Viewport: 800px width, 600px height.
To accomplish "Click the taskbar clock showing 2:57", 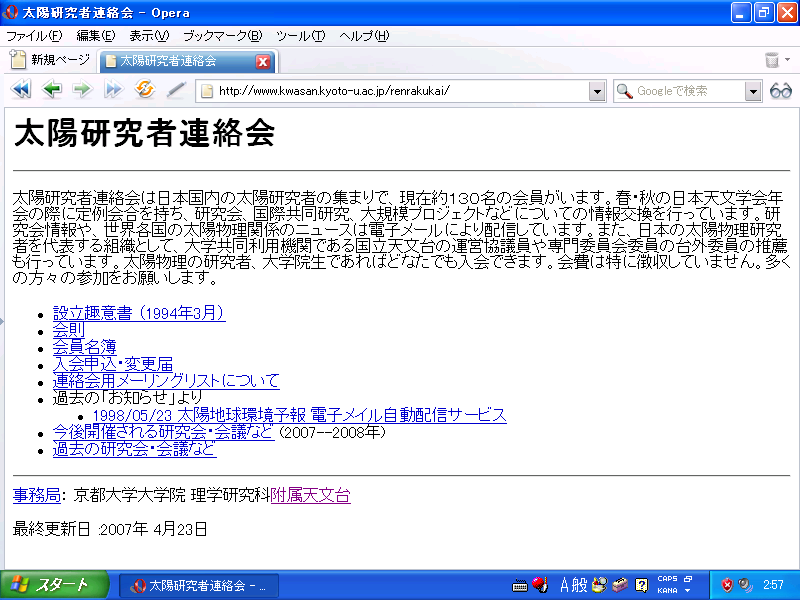I will (x=773, y=585).
